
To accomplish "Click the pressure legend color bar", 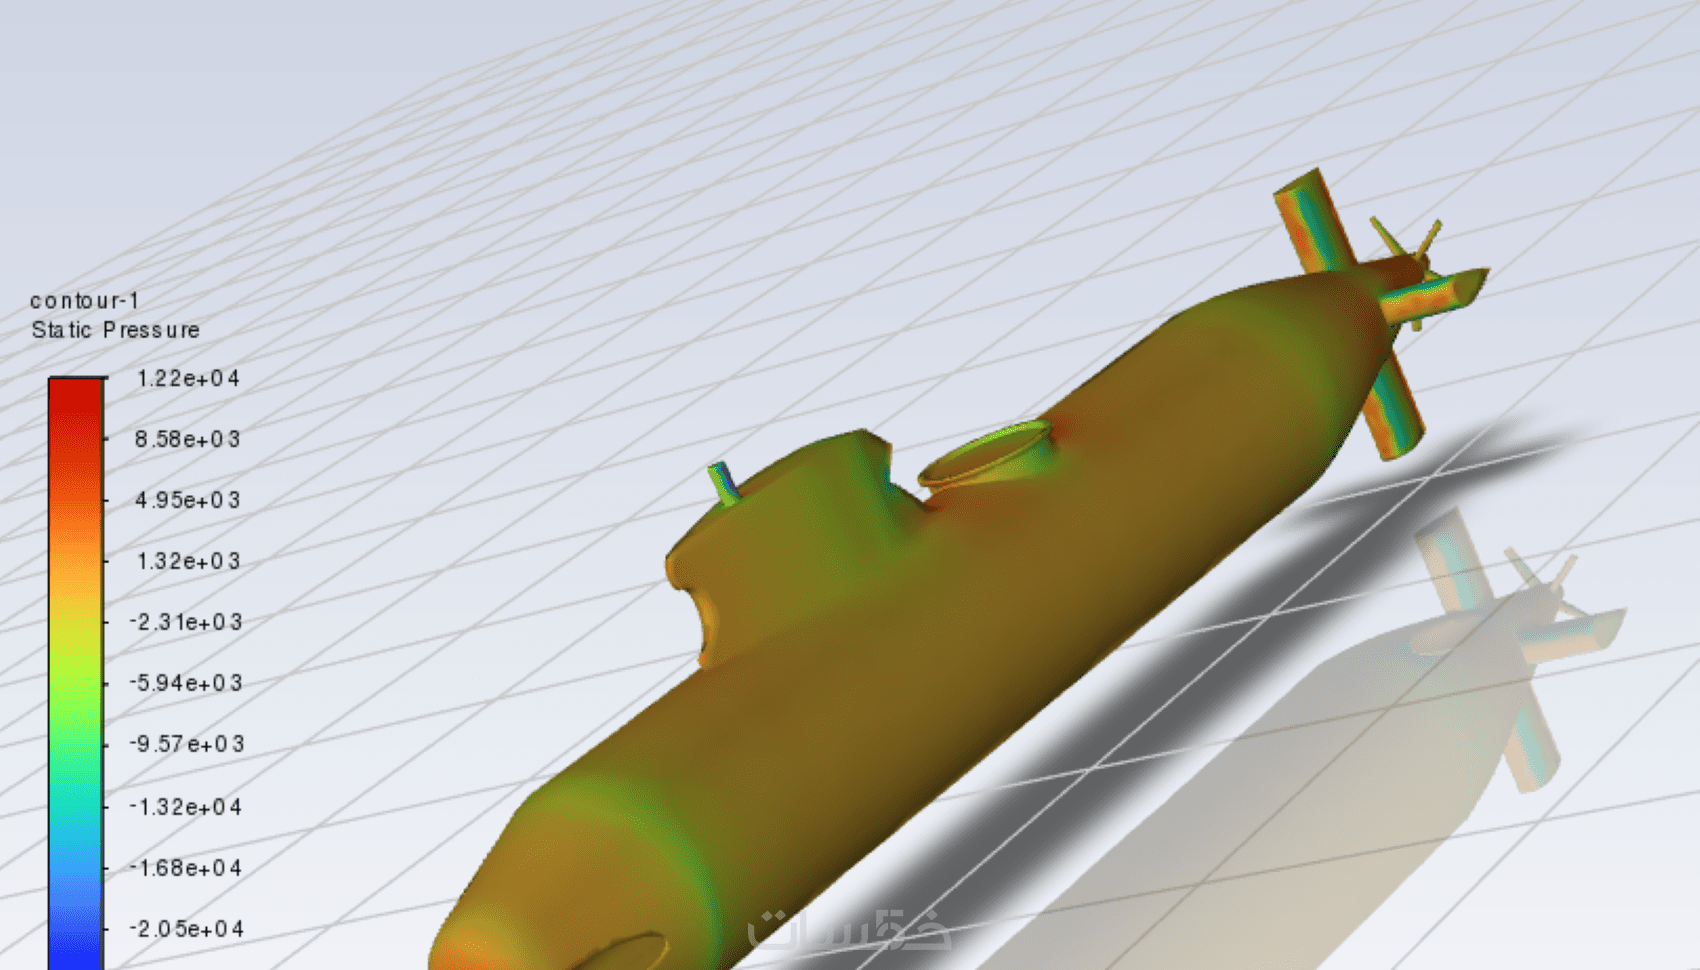I will [76, 673].
